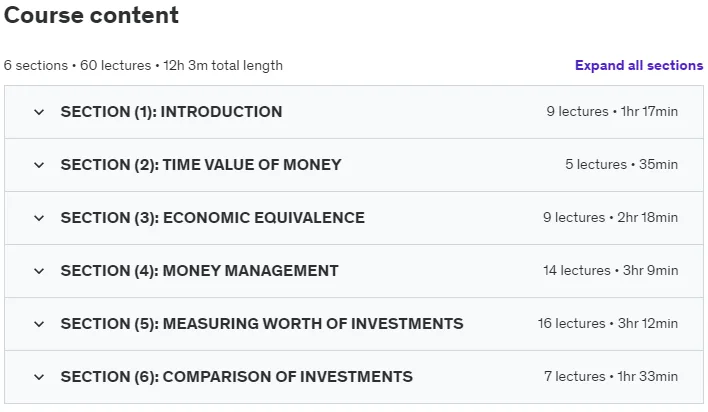Select SECTION (4): MONEY MANAGEMENT title
The image size is (708, 412).
[200, 271]
